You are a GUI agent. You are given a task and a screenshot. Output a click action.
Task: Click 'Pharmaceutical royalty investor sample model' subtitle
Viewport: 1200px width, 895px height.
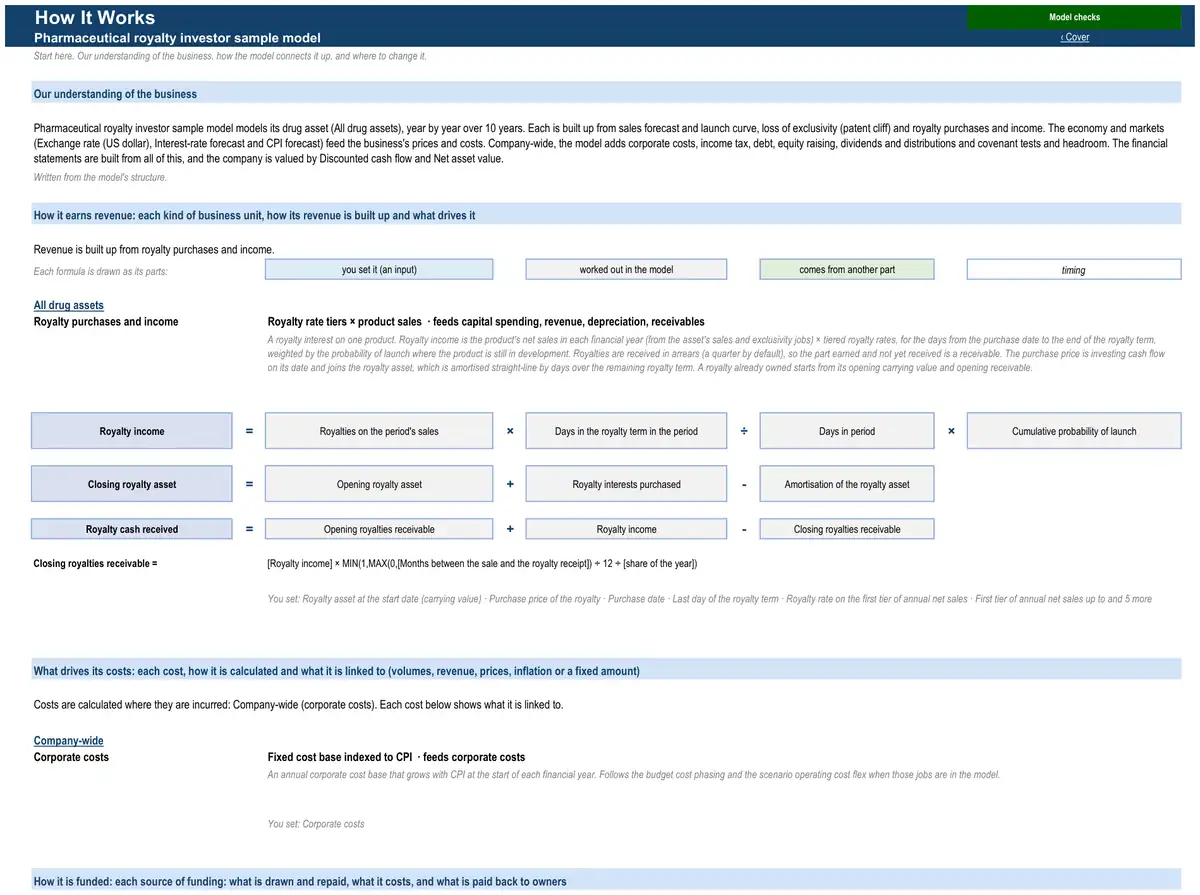click(178, 37)
